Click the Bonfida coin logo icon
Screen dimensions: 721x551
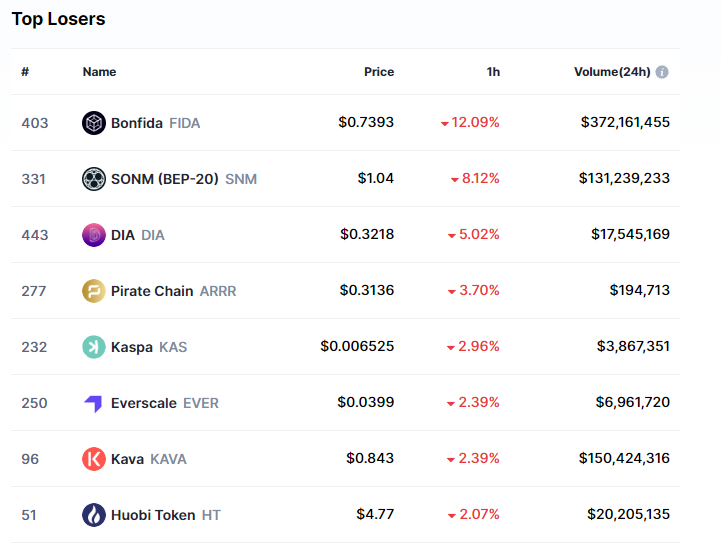click(x=93, y=123)
